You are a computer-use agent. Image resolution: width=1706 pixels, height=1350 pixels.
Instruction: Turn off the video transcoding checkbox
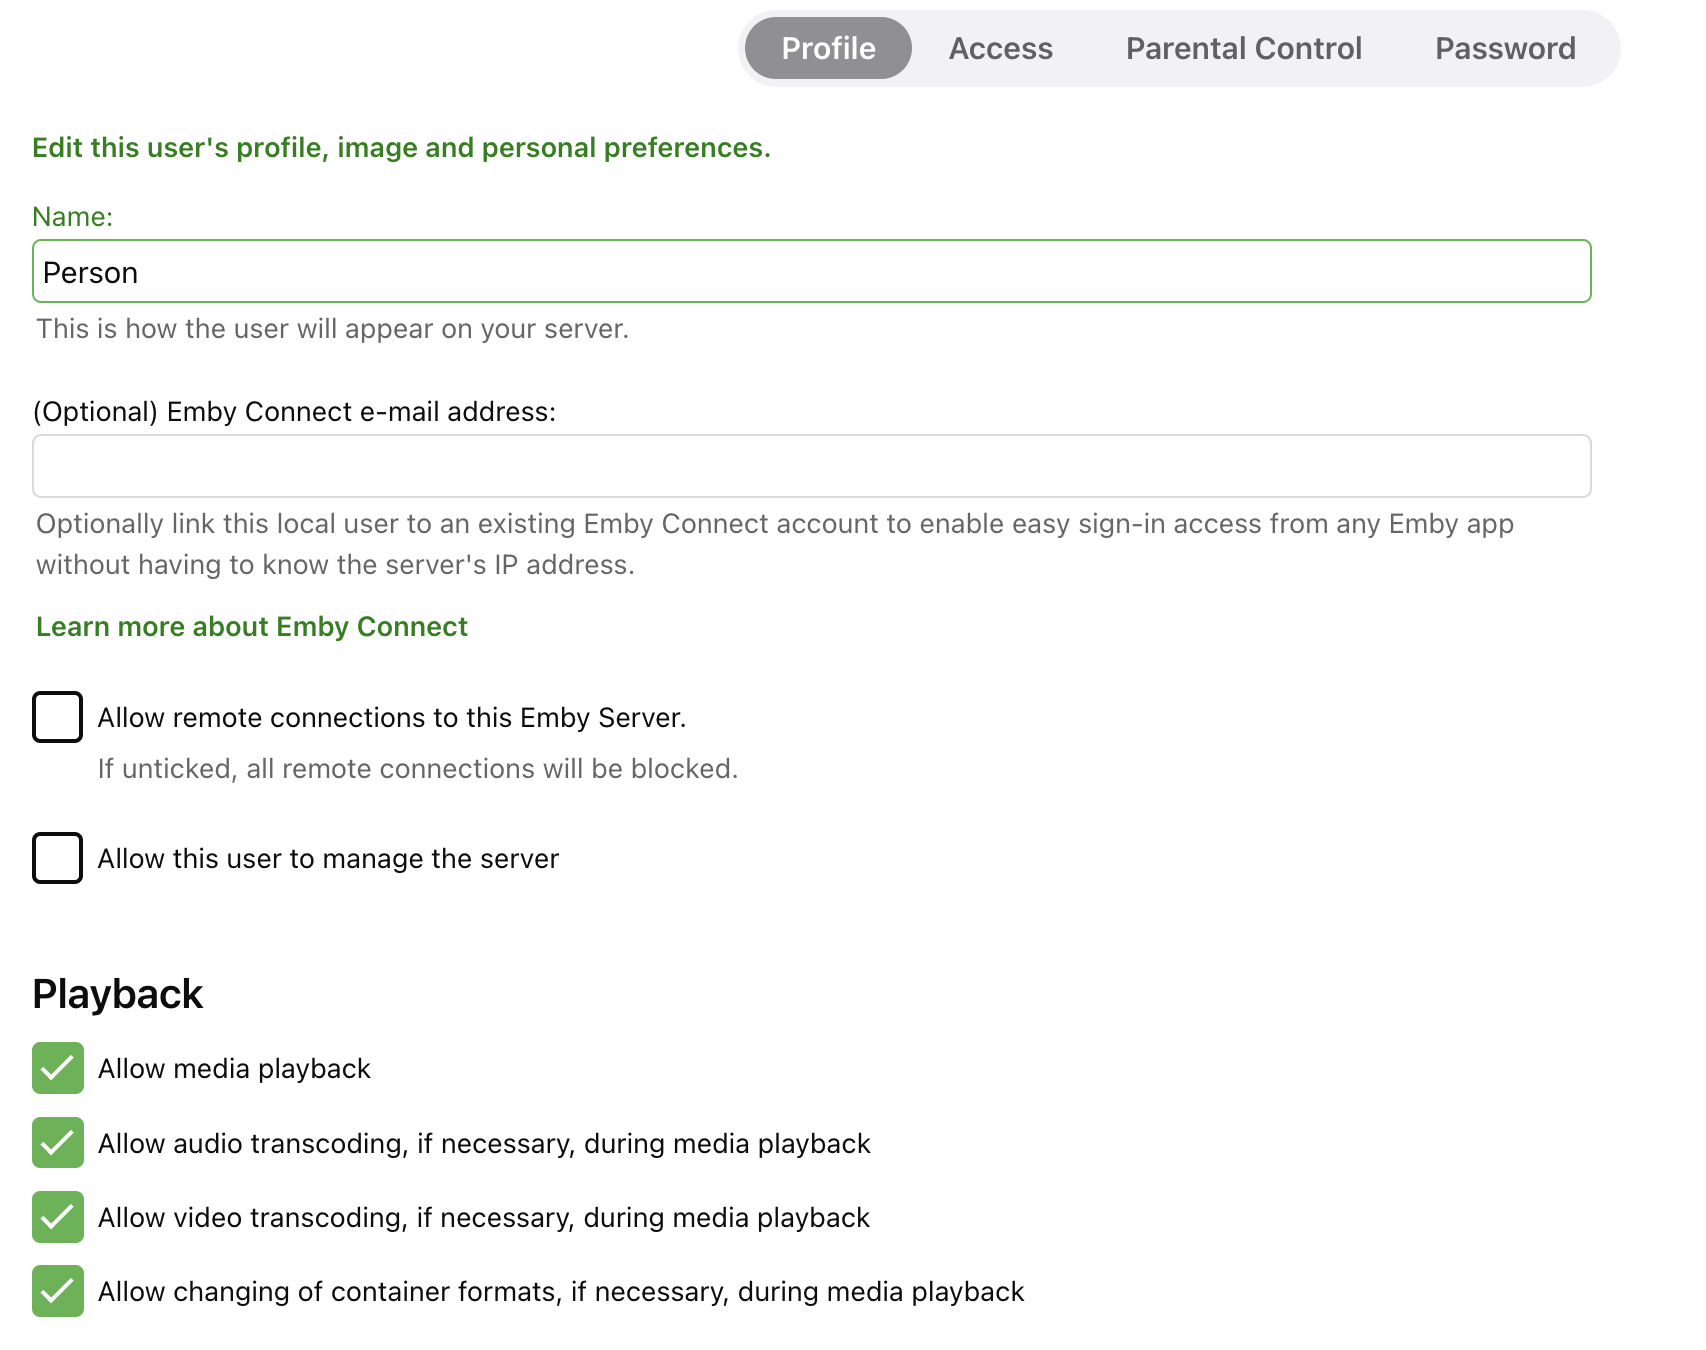pyautogui.click(x=58, y=1217)
